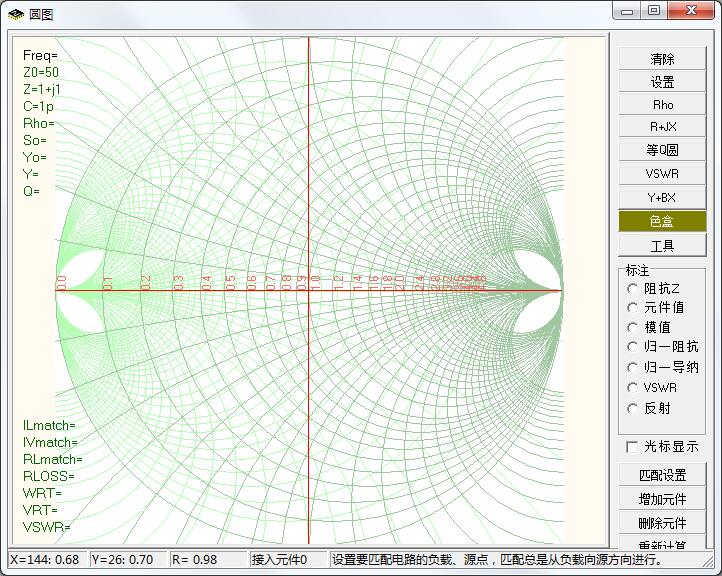Screen dimensions: 722x576
Task: Choose the 模值 annotation option
Action: (633, 327)
